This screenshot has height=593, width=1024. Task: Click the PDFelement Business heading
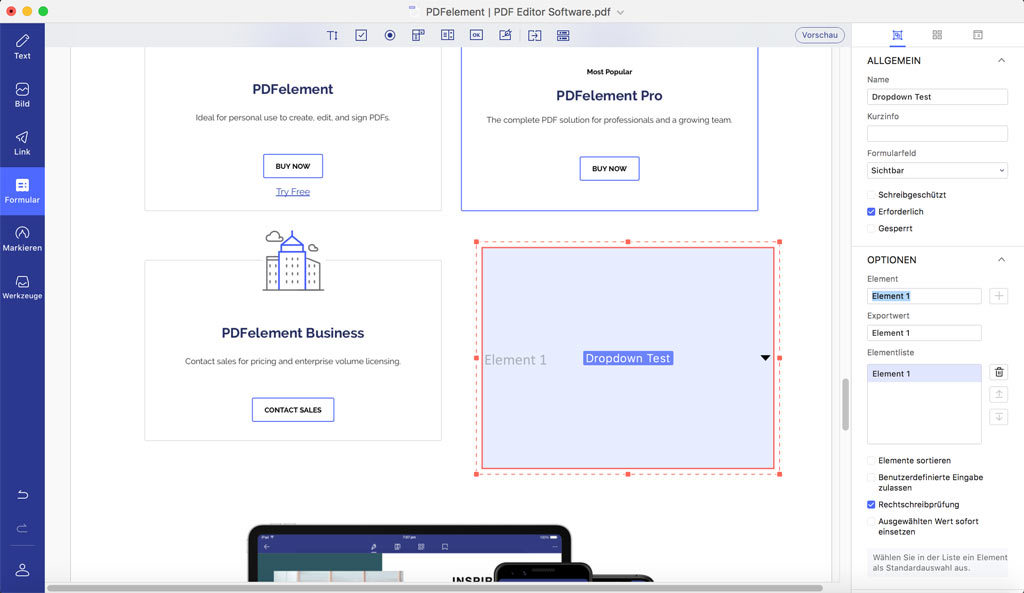click(293, 333)
